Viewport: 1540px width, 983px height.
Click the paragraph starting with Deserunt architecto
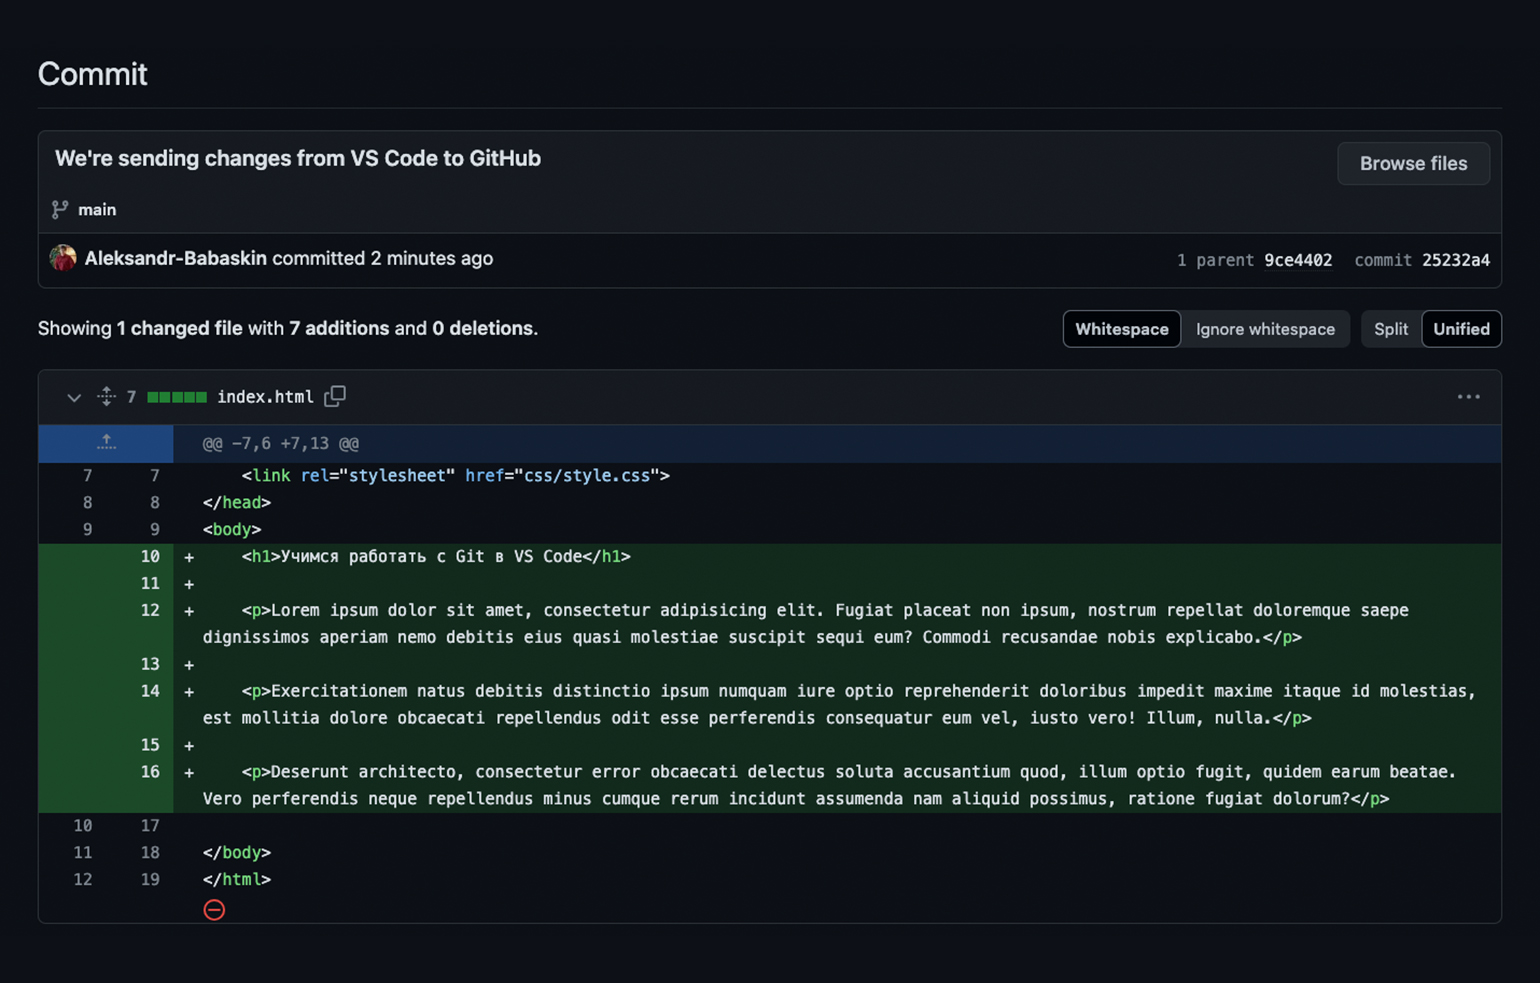829,785
